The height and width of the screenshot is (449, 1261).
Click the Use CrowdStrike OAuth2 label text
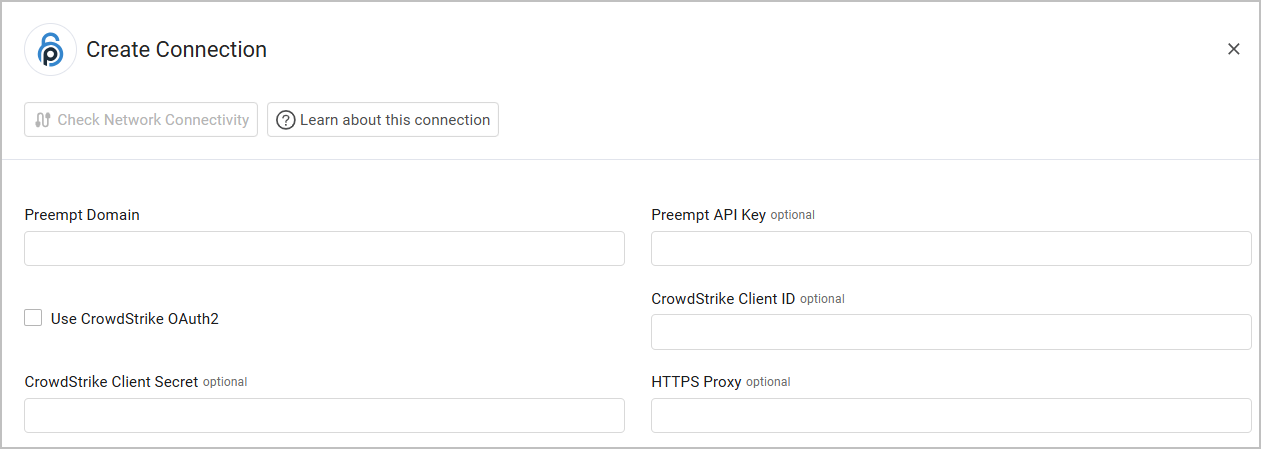tap(135, 319)
